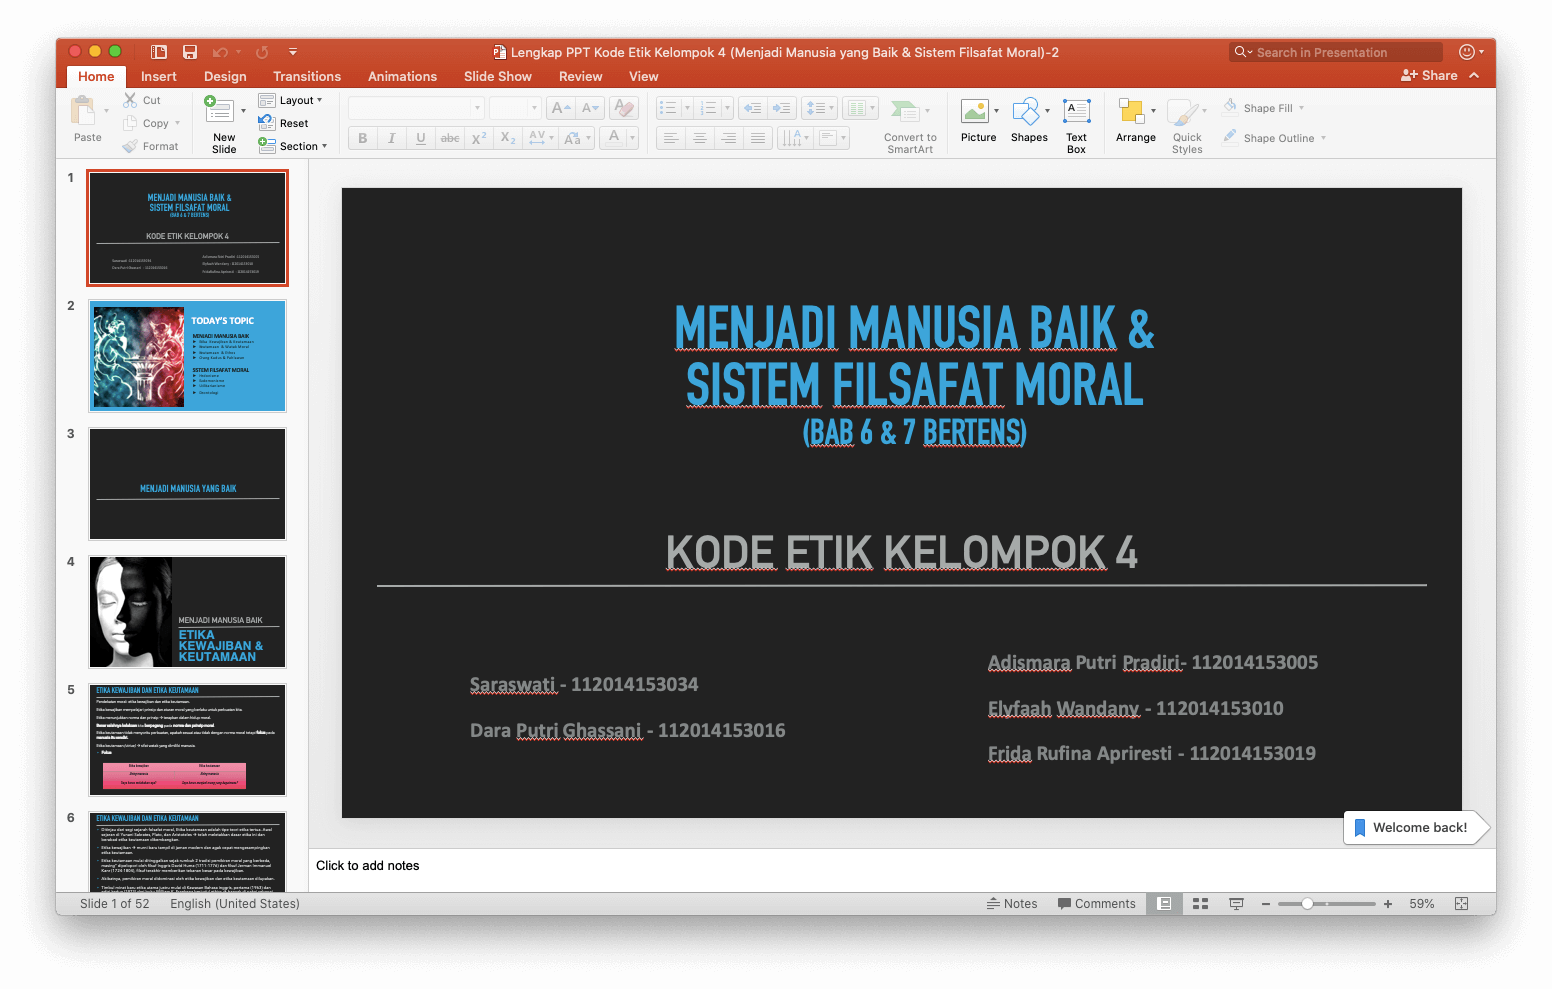This screenshot has height=989, width=1552.
Task: Open the Shape Outline dropdown arrow
Action: tap(1323, 138)
